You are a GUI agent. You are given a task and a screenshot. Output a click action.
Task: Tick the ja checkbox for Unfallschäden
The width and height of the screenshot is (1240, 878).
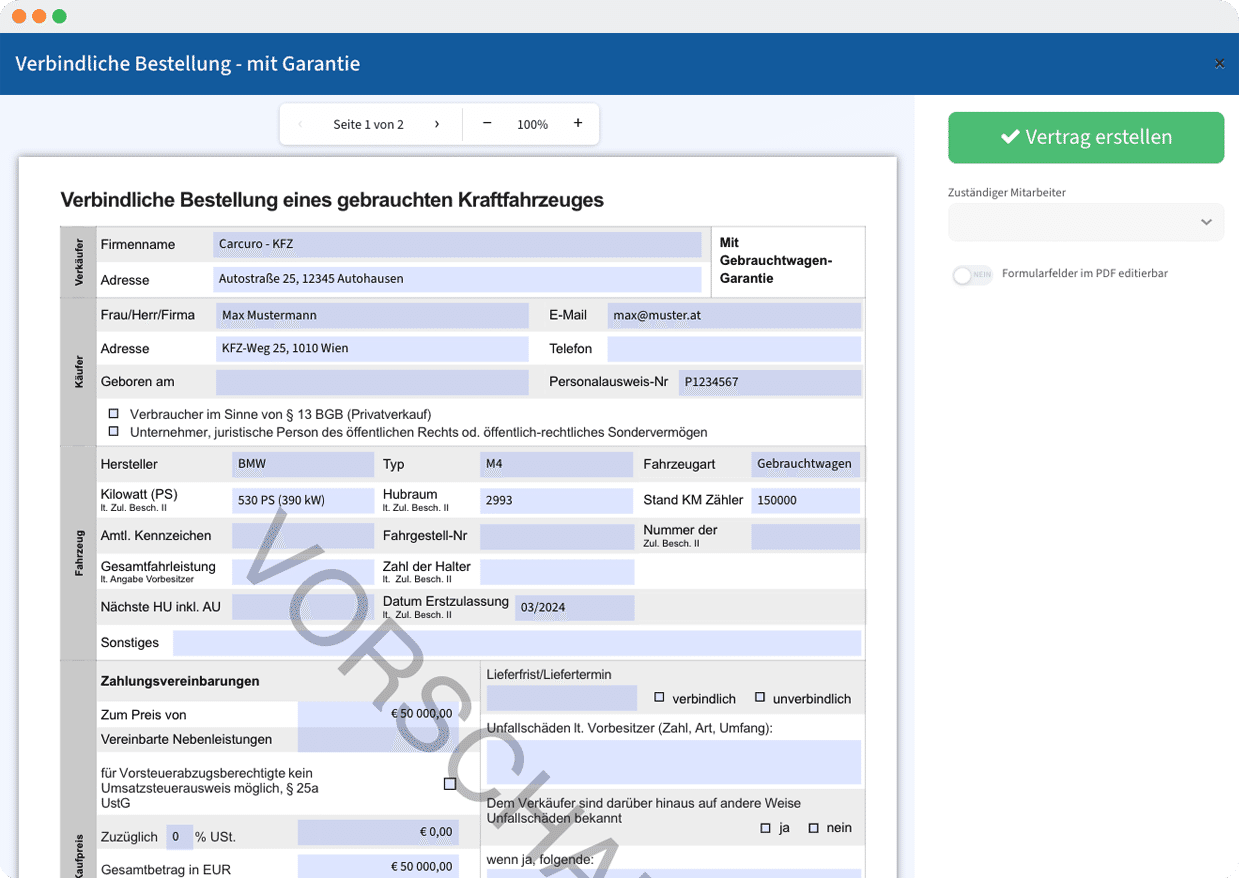coord(766,828)
